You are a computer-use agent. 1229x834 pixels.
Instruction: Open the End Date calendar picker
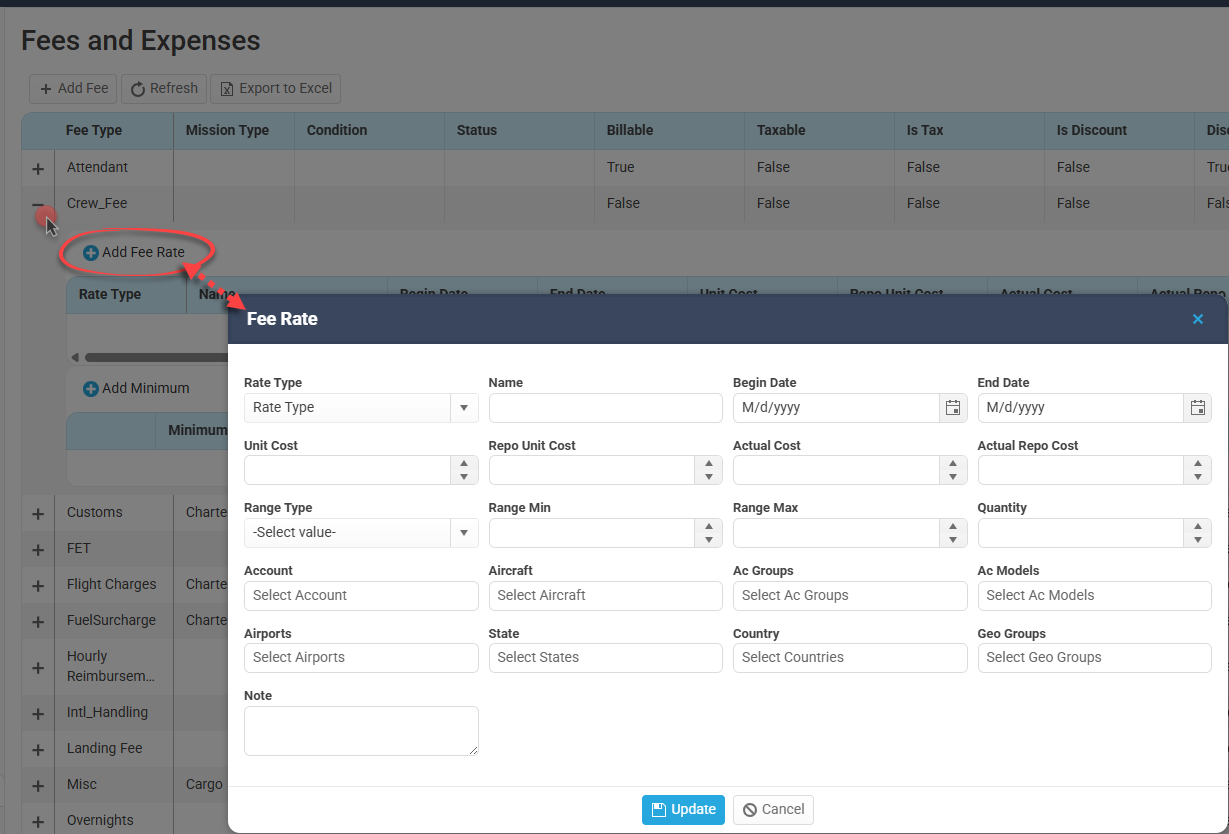(1197, 408)
